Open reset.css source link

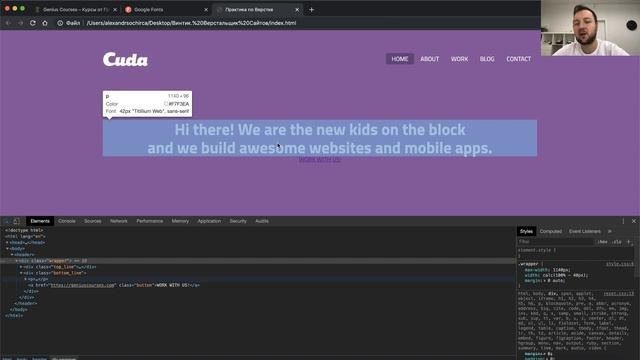pos(618,293)
